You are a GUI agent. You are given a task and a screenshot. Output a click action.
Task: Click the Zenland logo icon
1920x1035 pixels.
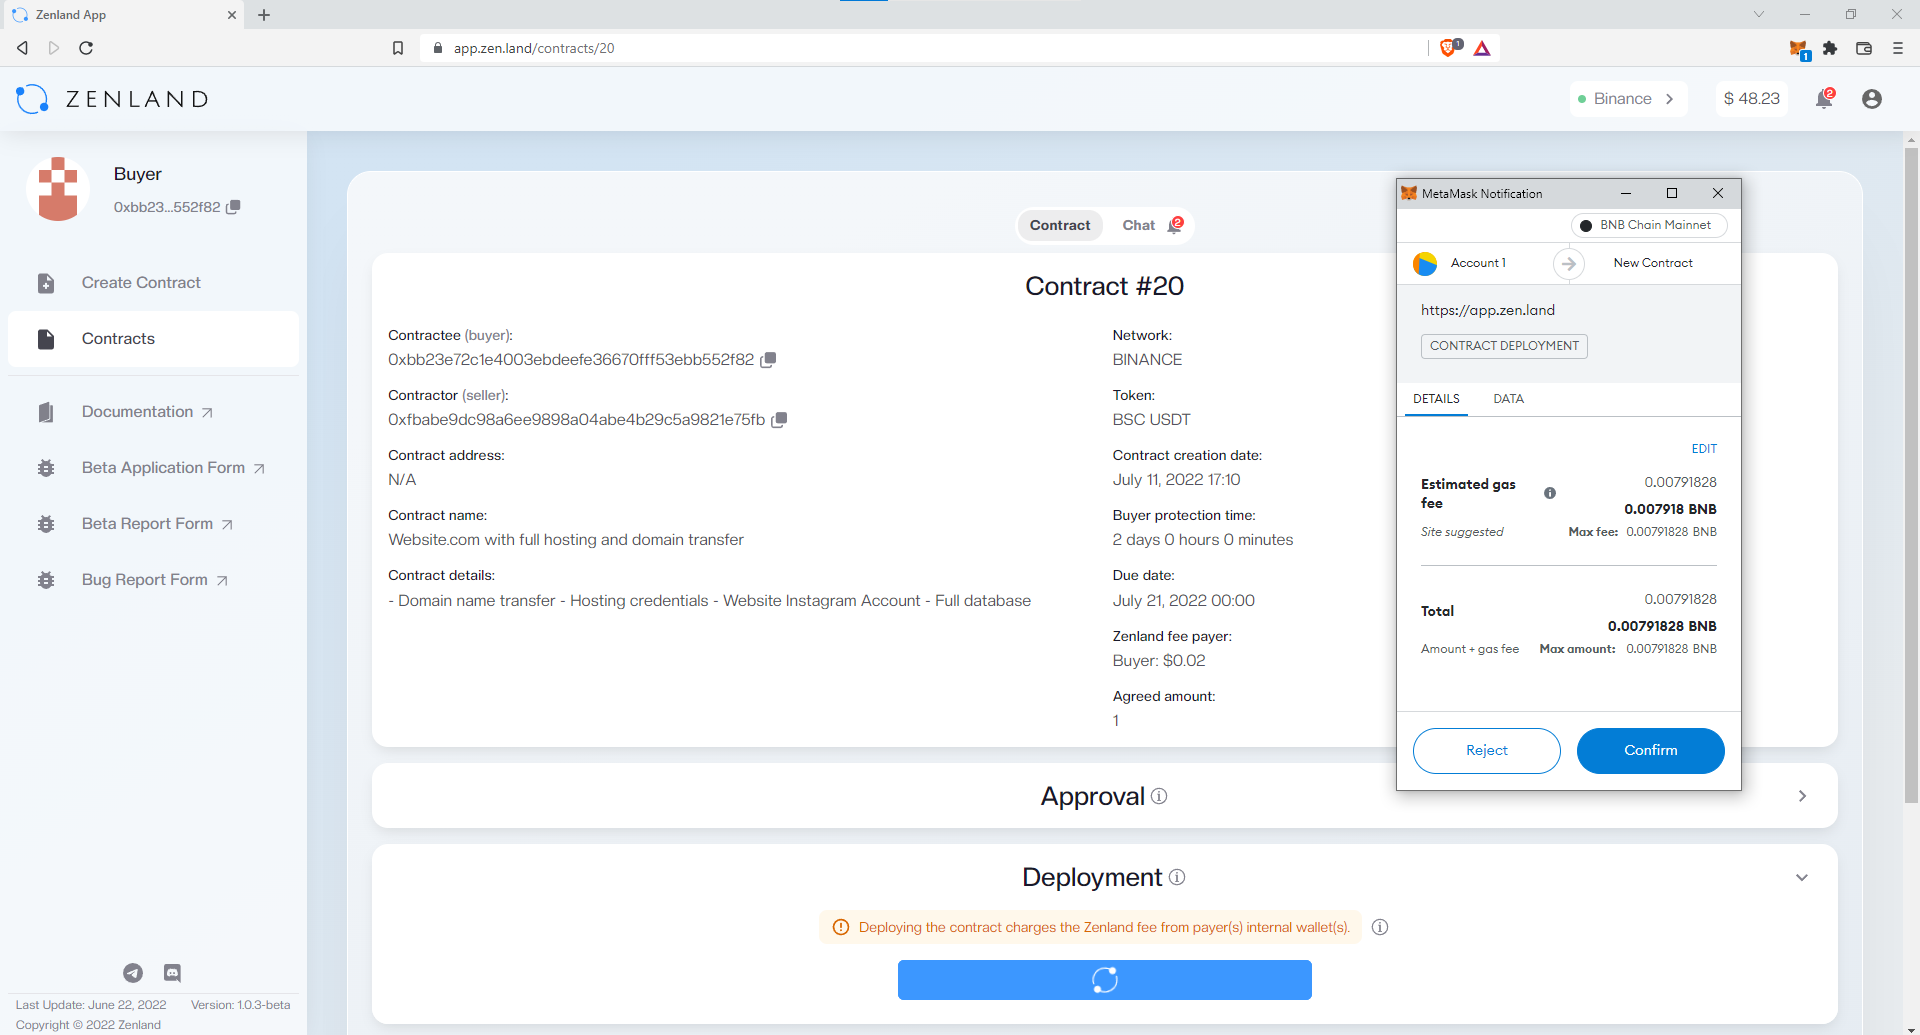[32, 99]
